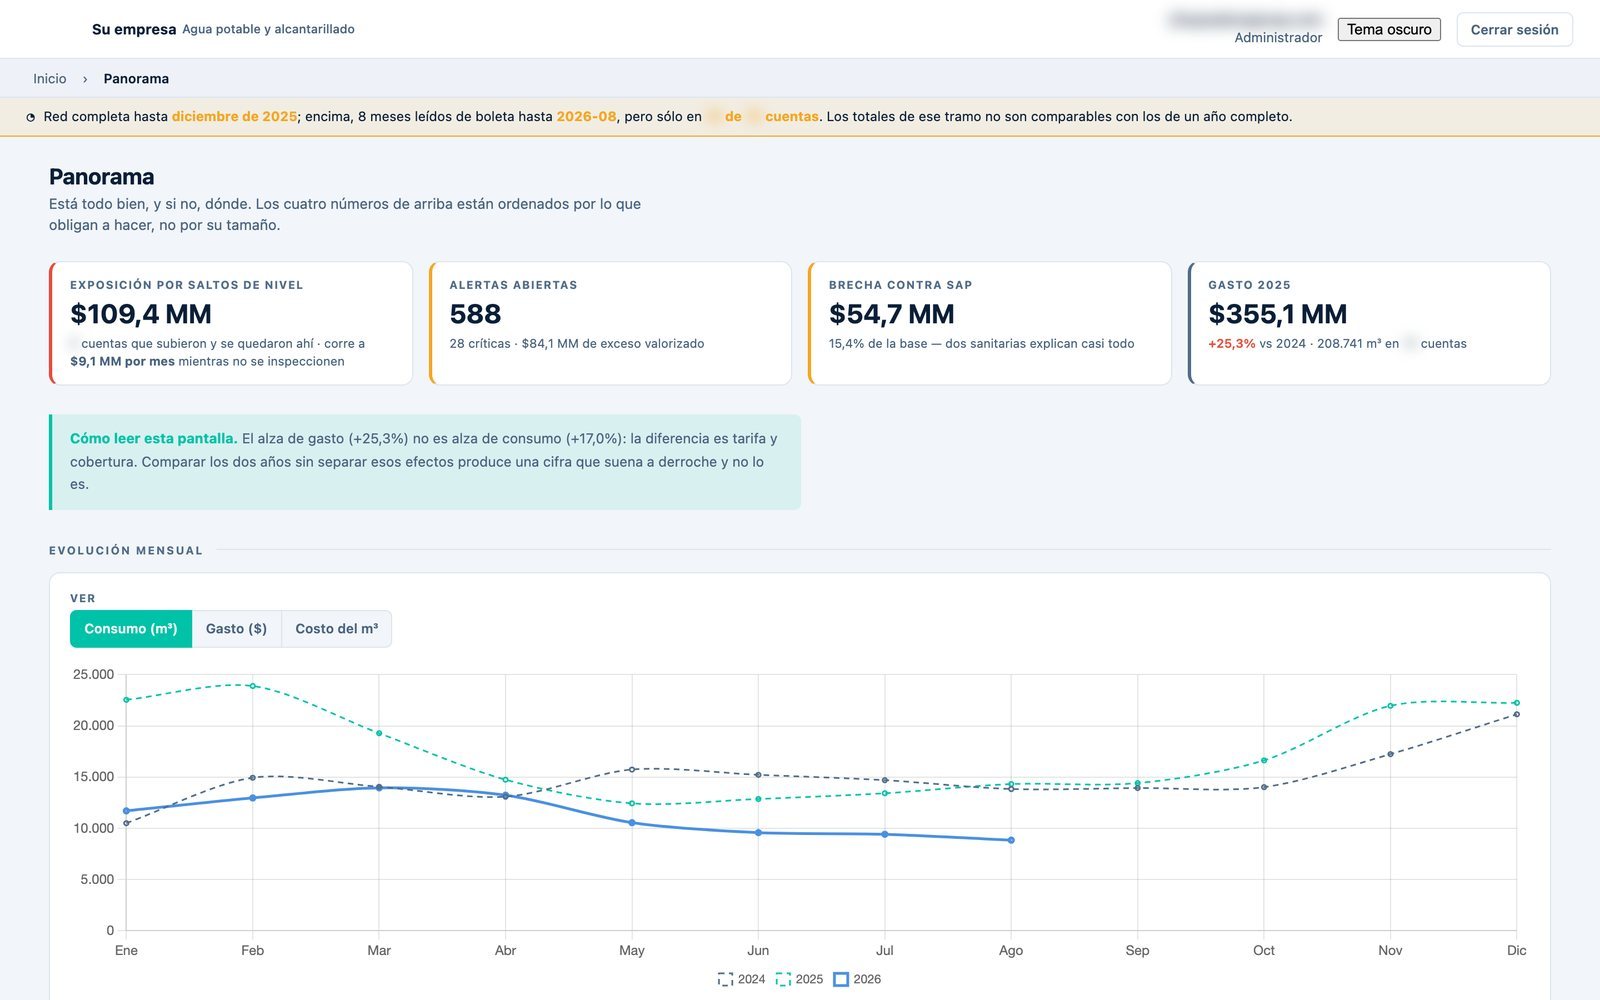Click the Sep x-axis label
This screenshot has height=1000, width=1600.
click(x=1137, y=951)
